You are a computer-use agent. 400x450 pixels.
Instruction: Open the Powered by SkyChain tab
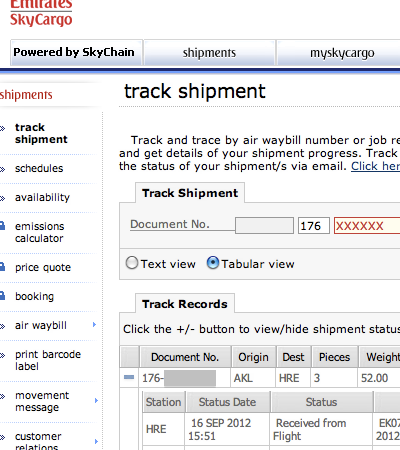pyautogui.click(x=76, y=52)
